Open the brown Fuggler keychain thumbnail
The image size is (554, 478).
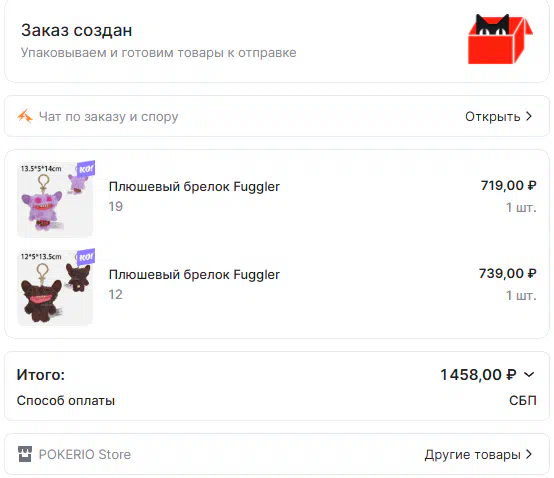point(55,288)
